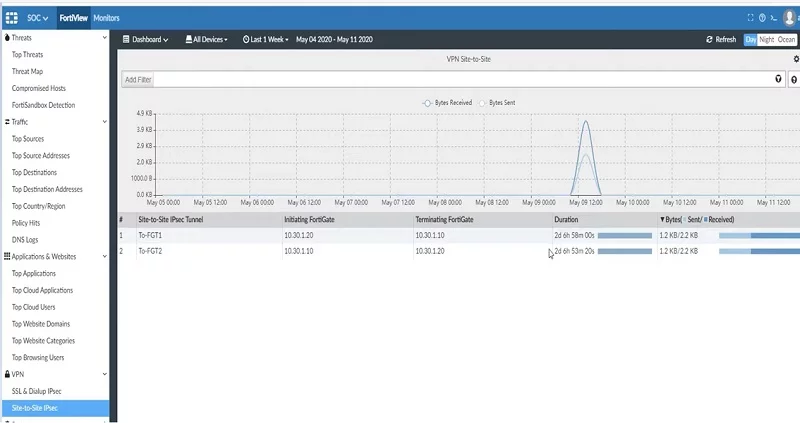The height and width of the screenshot is (423, 800).
Task: Click the settings gear in VPN Site-to-Site panel
Action: click(x=796, y=59)
